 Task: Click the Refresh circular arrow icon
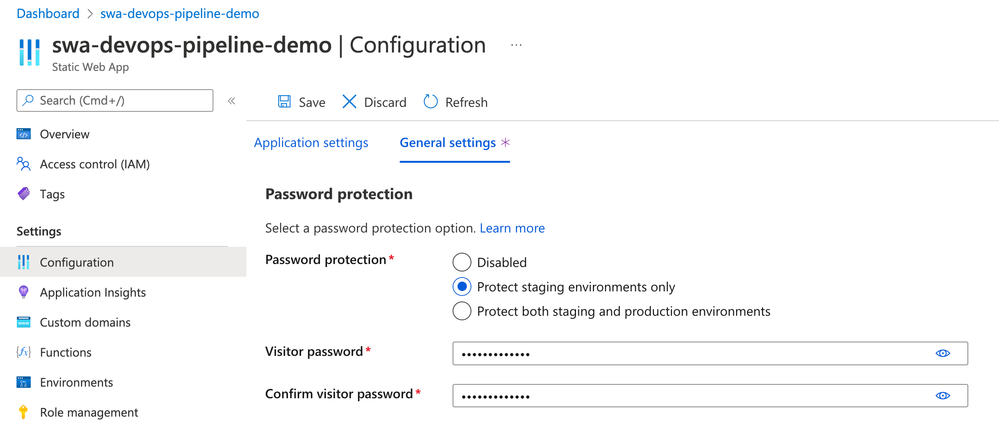(431, 102)
